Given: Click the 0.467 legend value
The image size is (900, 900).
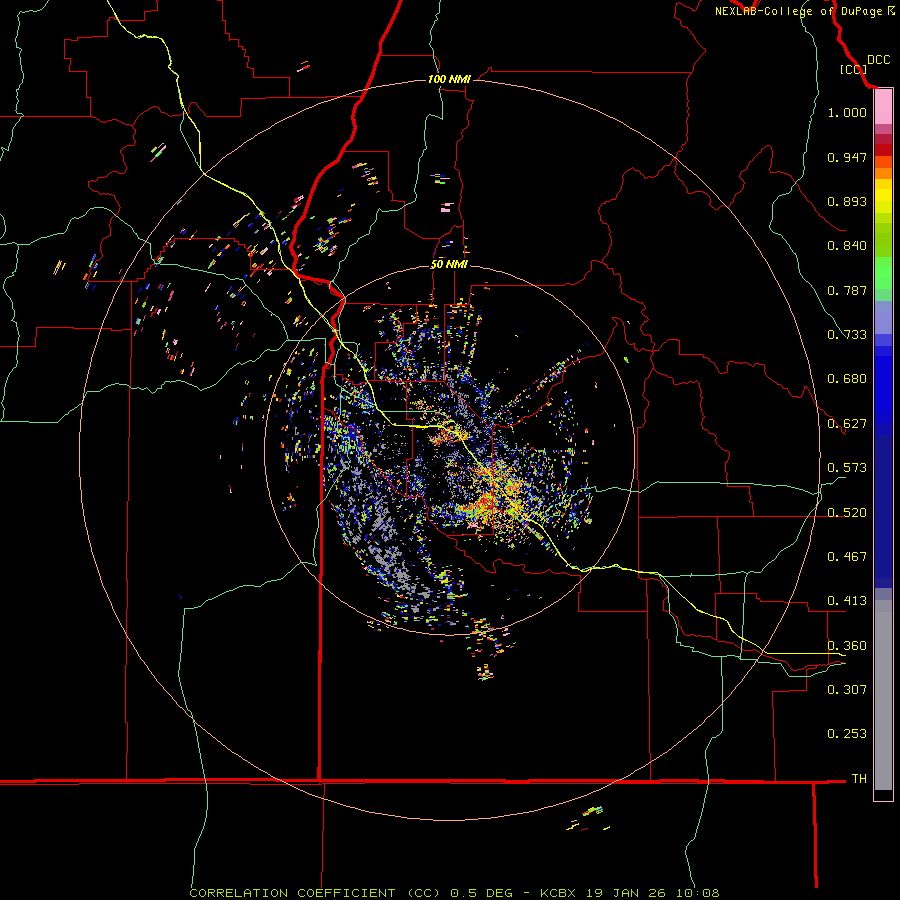Looking at the screenshot, I should pyautogui.click(x=847, y=557).
